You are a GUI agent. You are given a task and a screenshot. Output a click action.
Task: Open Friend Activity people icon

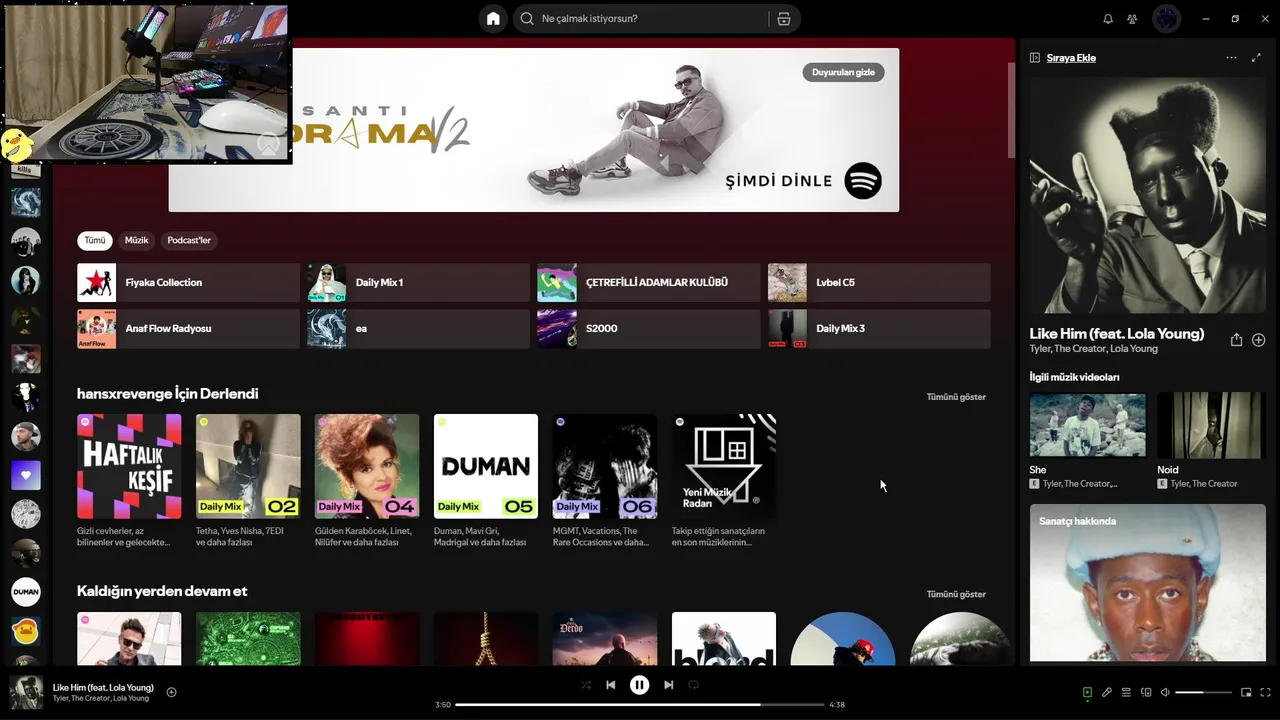tap(1132, 18)
